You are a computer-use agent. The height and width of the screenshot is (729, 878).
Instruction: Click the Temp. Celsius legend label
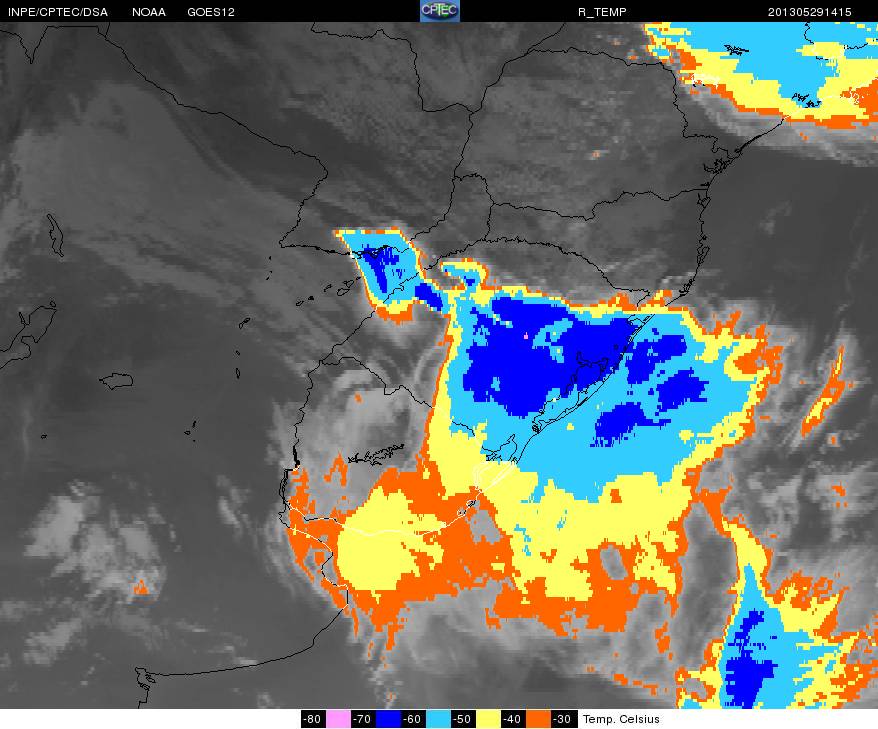pyautogui.click(x=621, y=719)
